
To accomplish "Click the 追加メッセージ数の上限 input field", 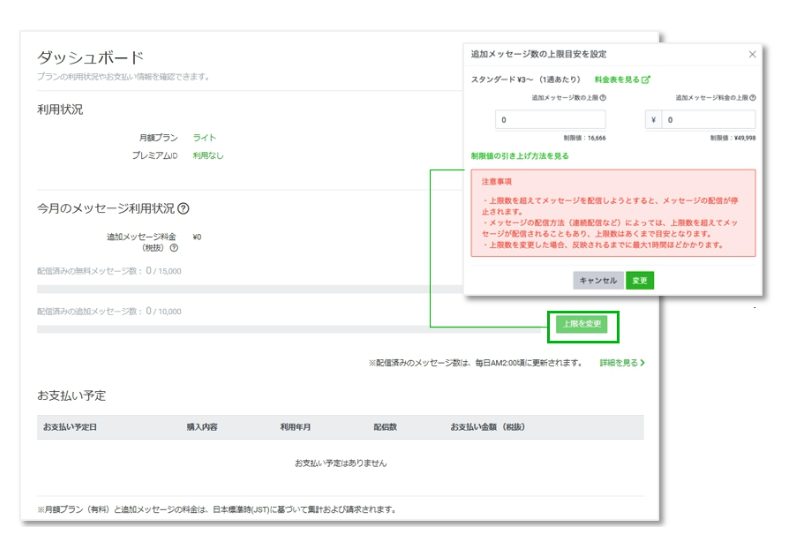I will coord(549,120).
